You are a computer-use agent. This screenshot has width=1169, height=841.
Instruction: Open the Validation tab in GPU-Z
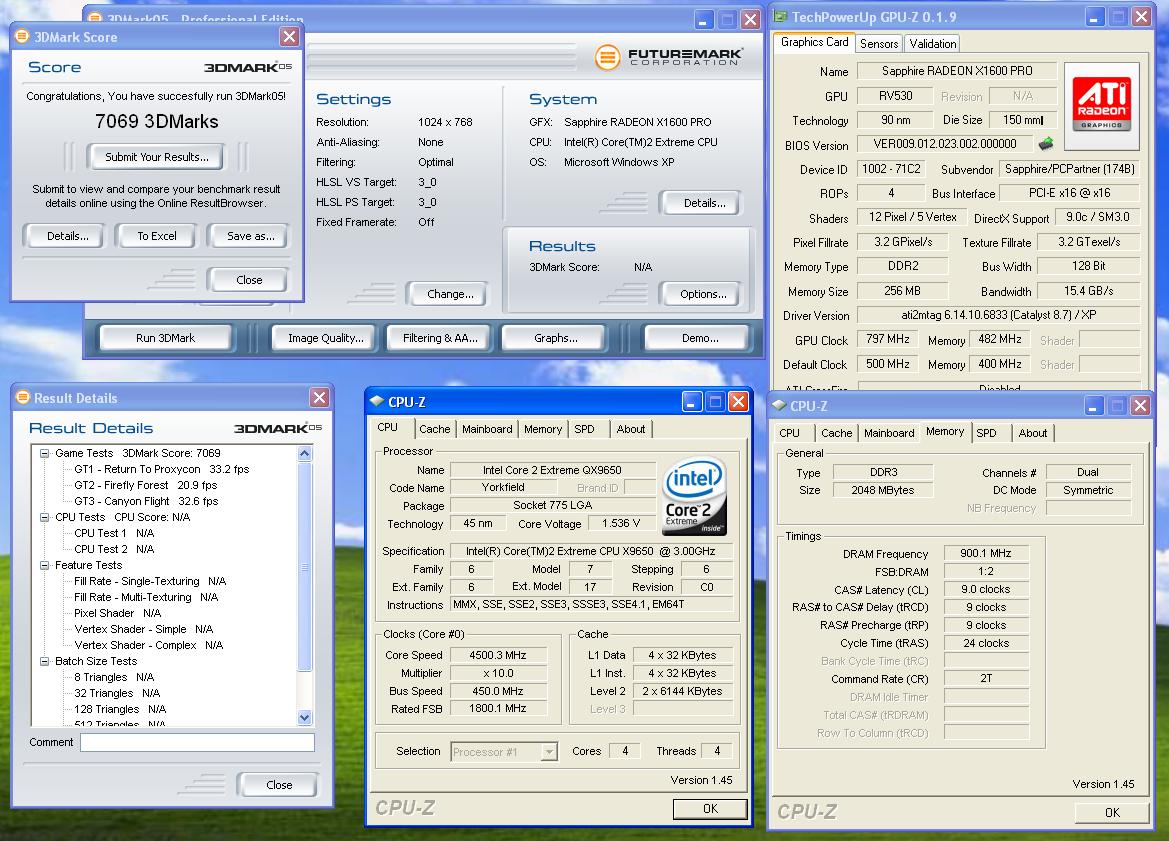pos(932,43)
